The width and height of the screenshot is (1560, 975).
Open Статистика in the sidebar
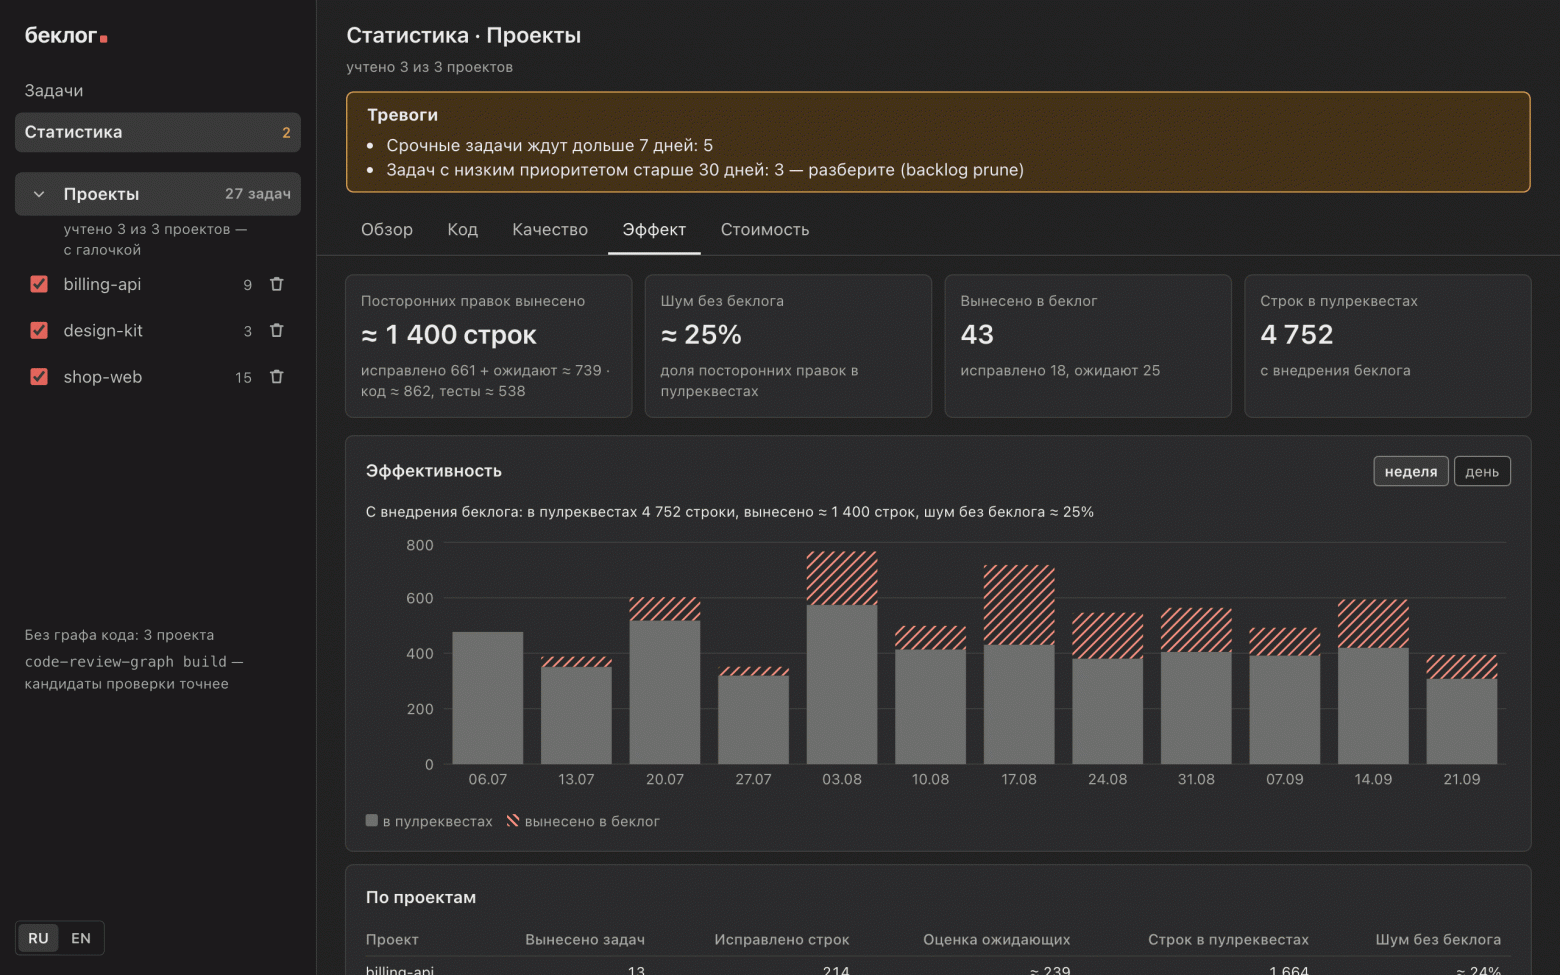158,132
